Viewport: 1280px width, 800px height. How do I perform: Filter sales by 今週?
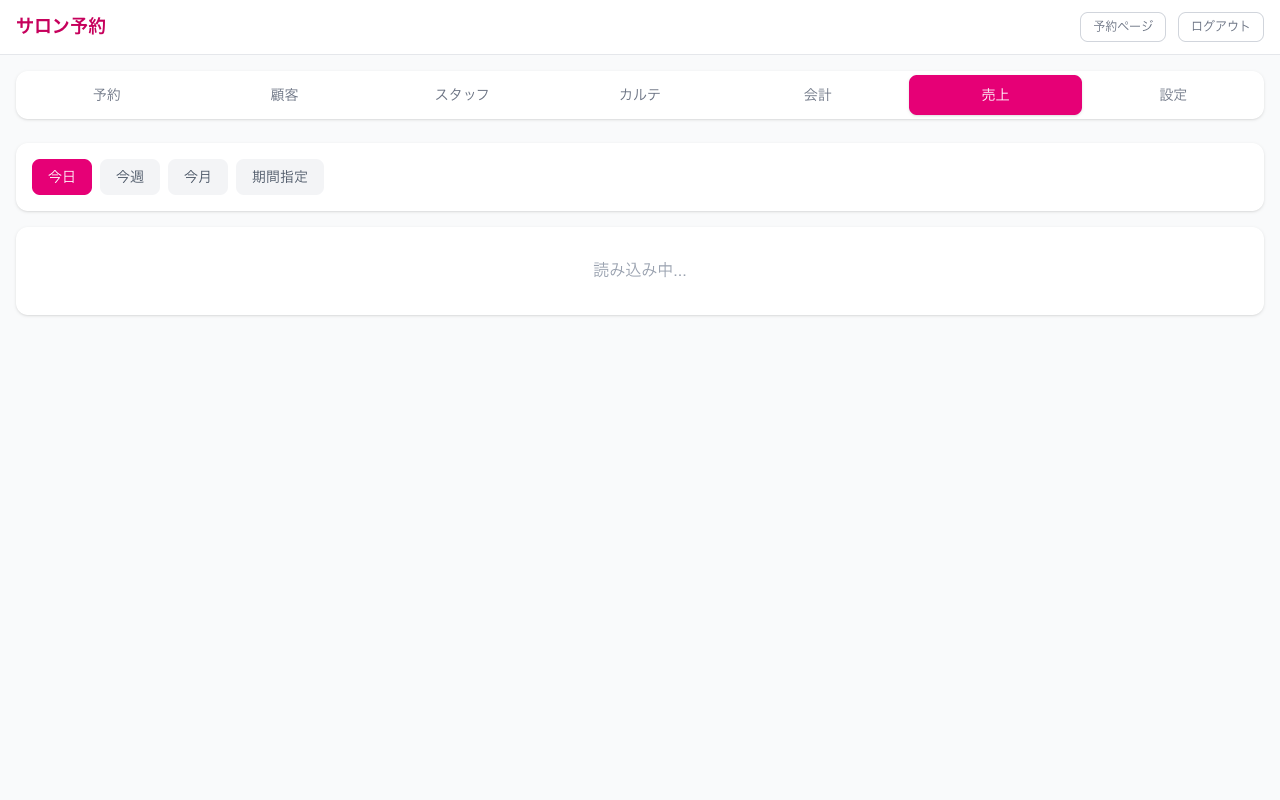130,177
